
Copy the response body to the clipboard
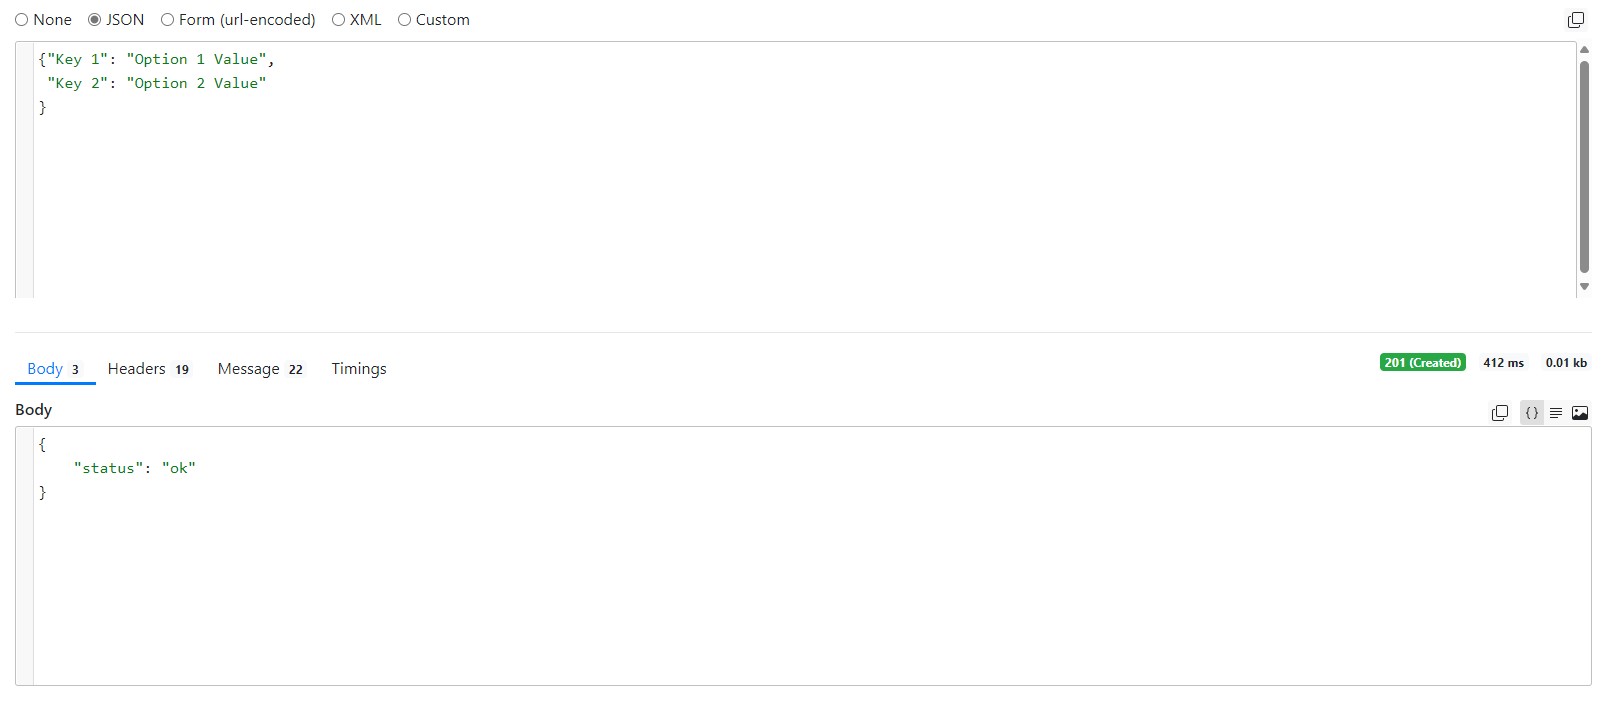[x=1499, y=413]
